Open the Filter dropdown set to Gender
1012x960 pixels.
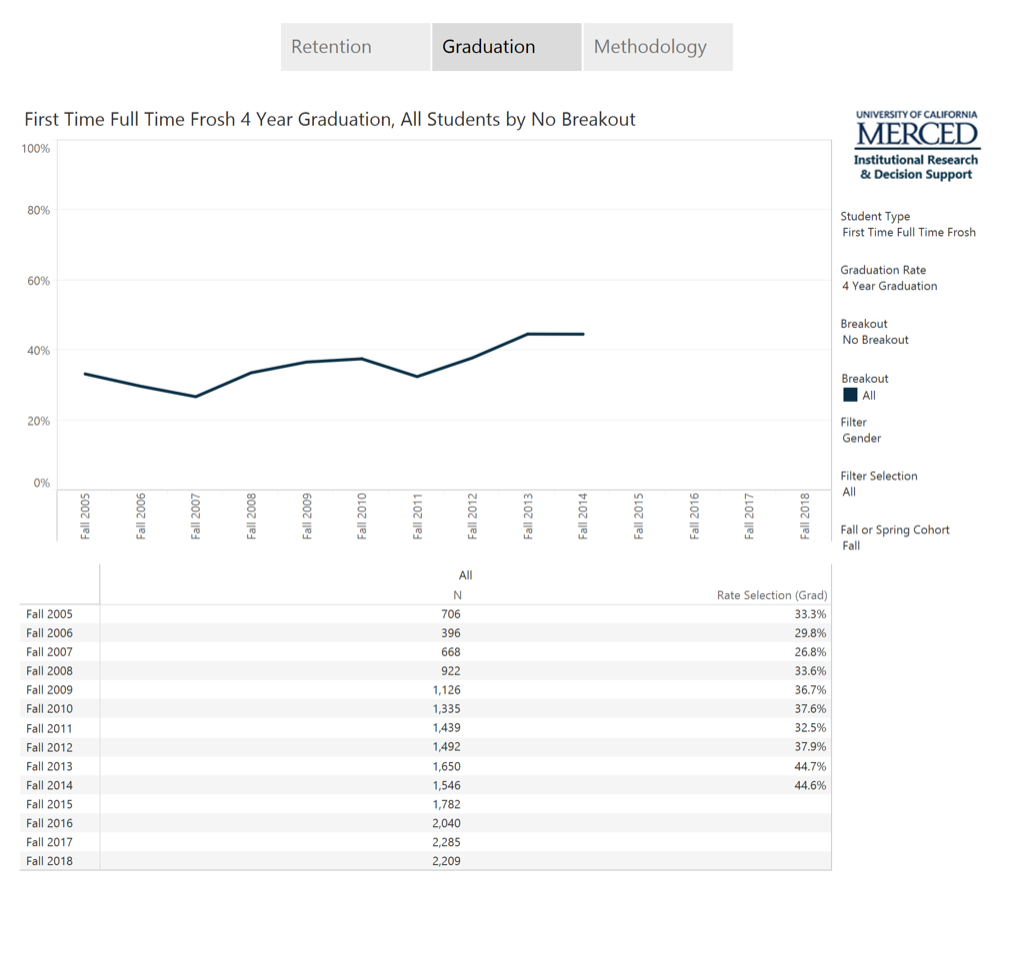[861, 438]
